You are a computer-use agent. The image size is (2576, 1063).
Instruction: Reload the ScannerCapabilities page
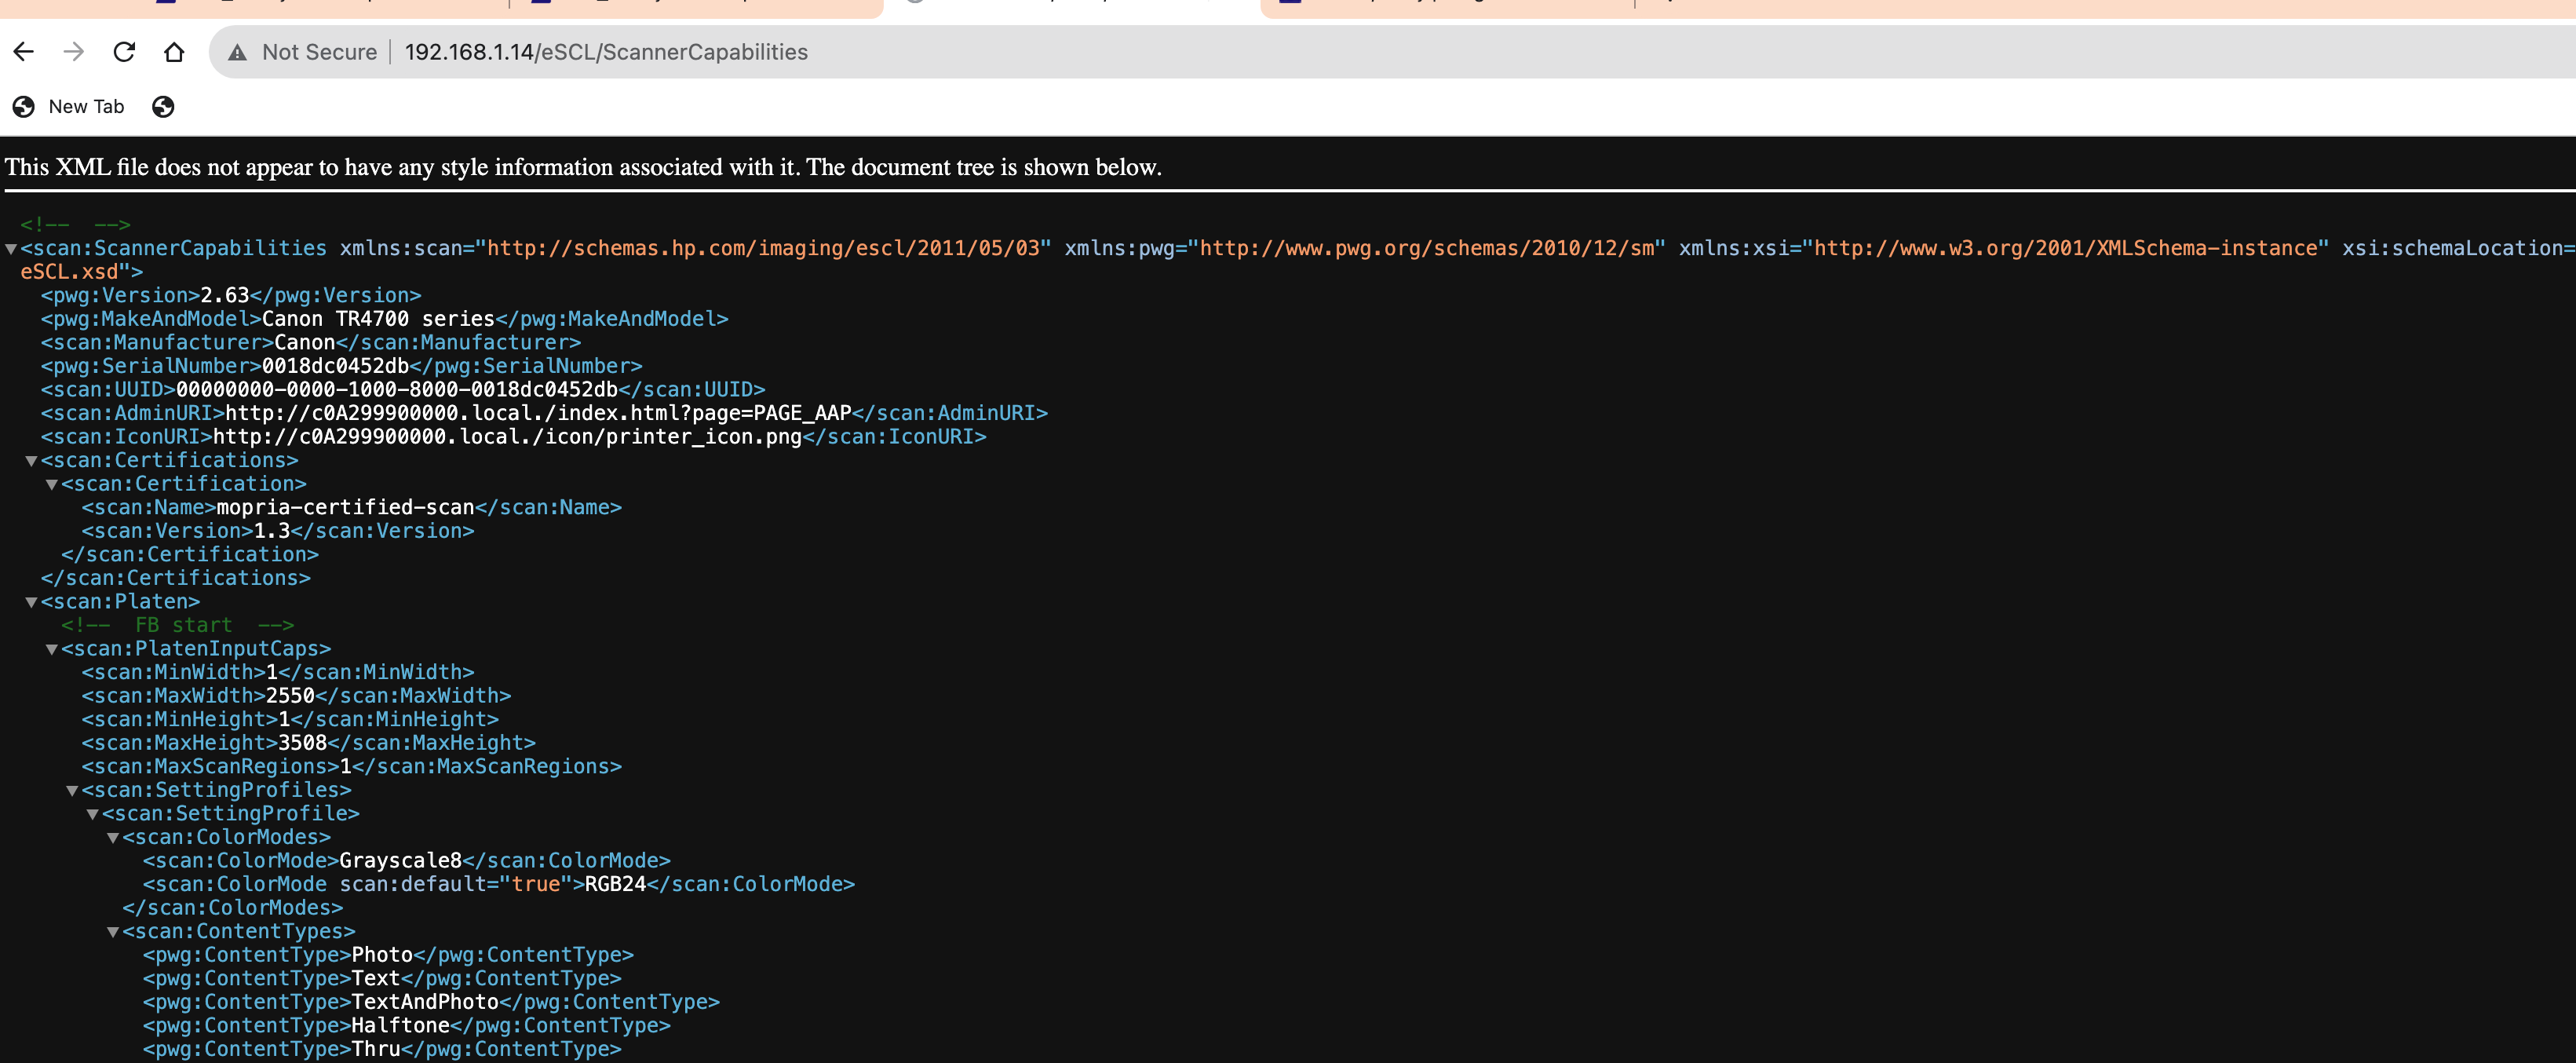(124, 52)
